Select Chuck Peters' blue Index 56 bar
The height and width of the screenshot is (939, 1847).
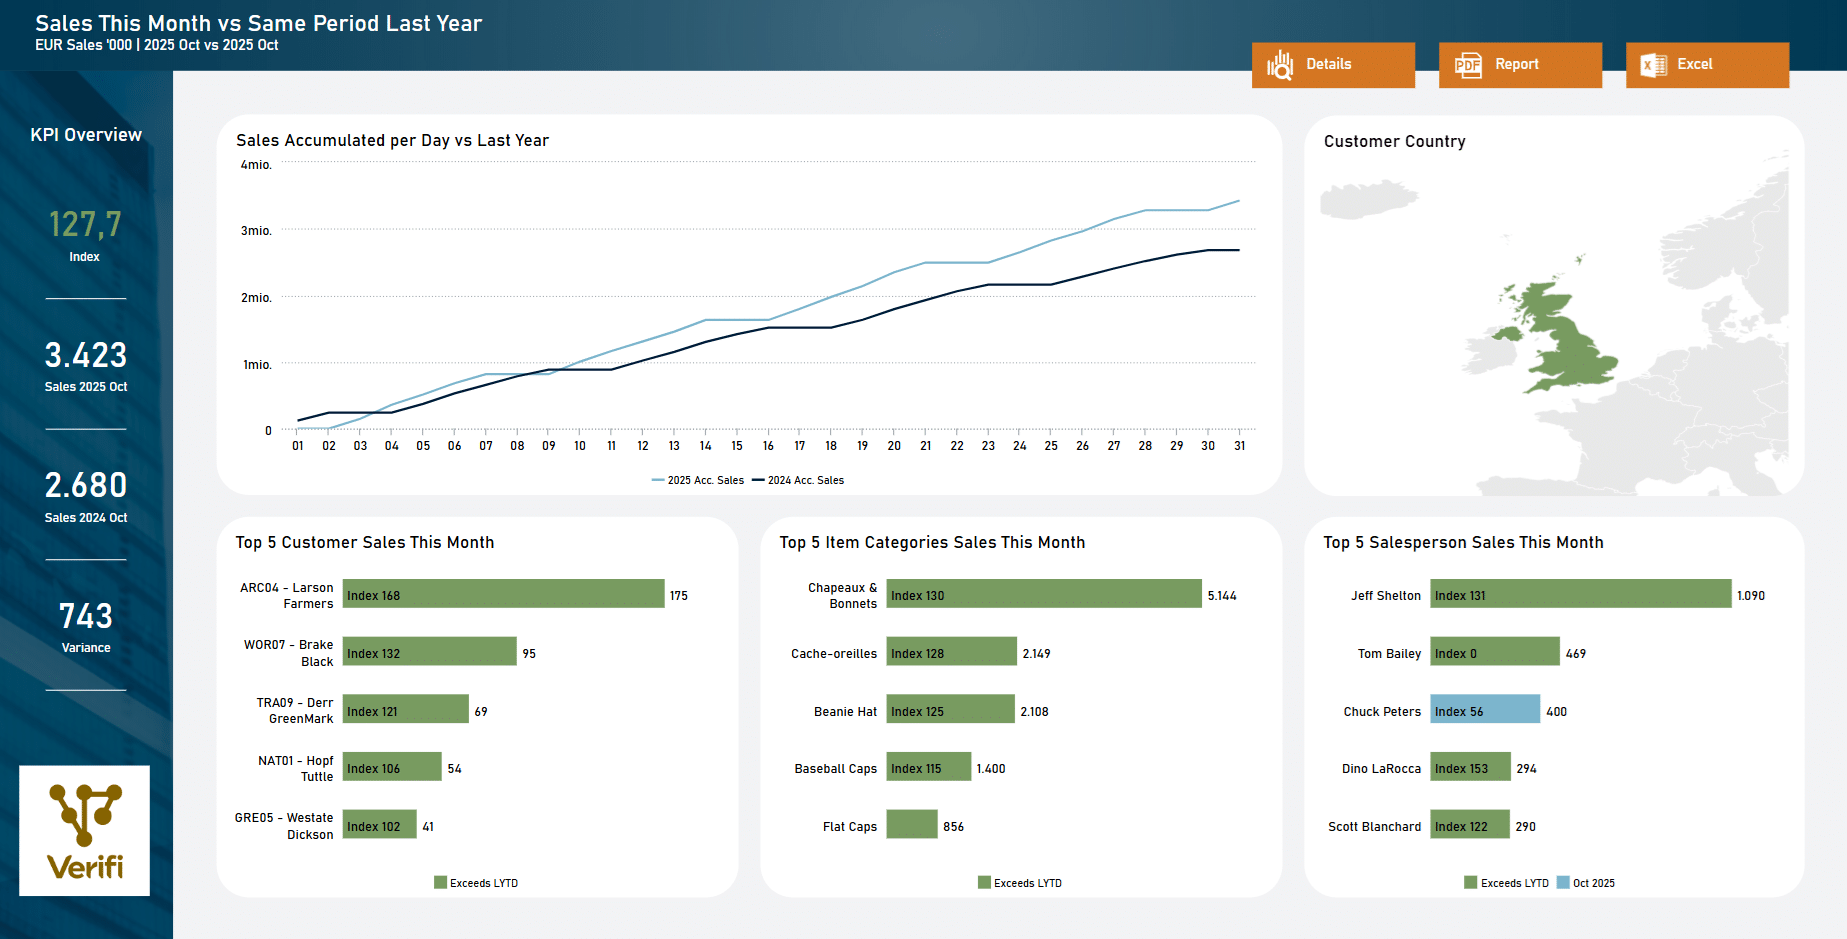click(1485, 710)
